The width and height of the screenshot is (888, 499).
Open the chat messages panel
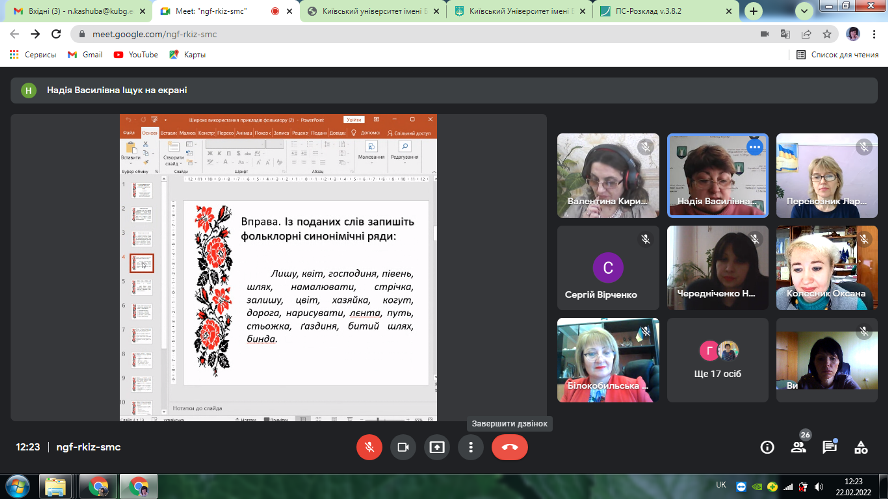(x=829, y=447)
